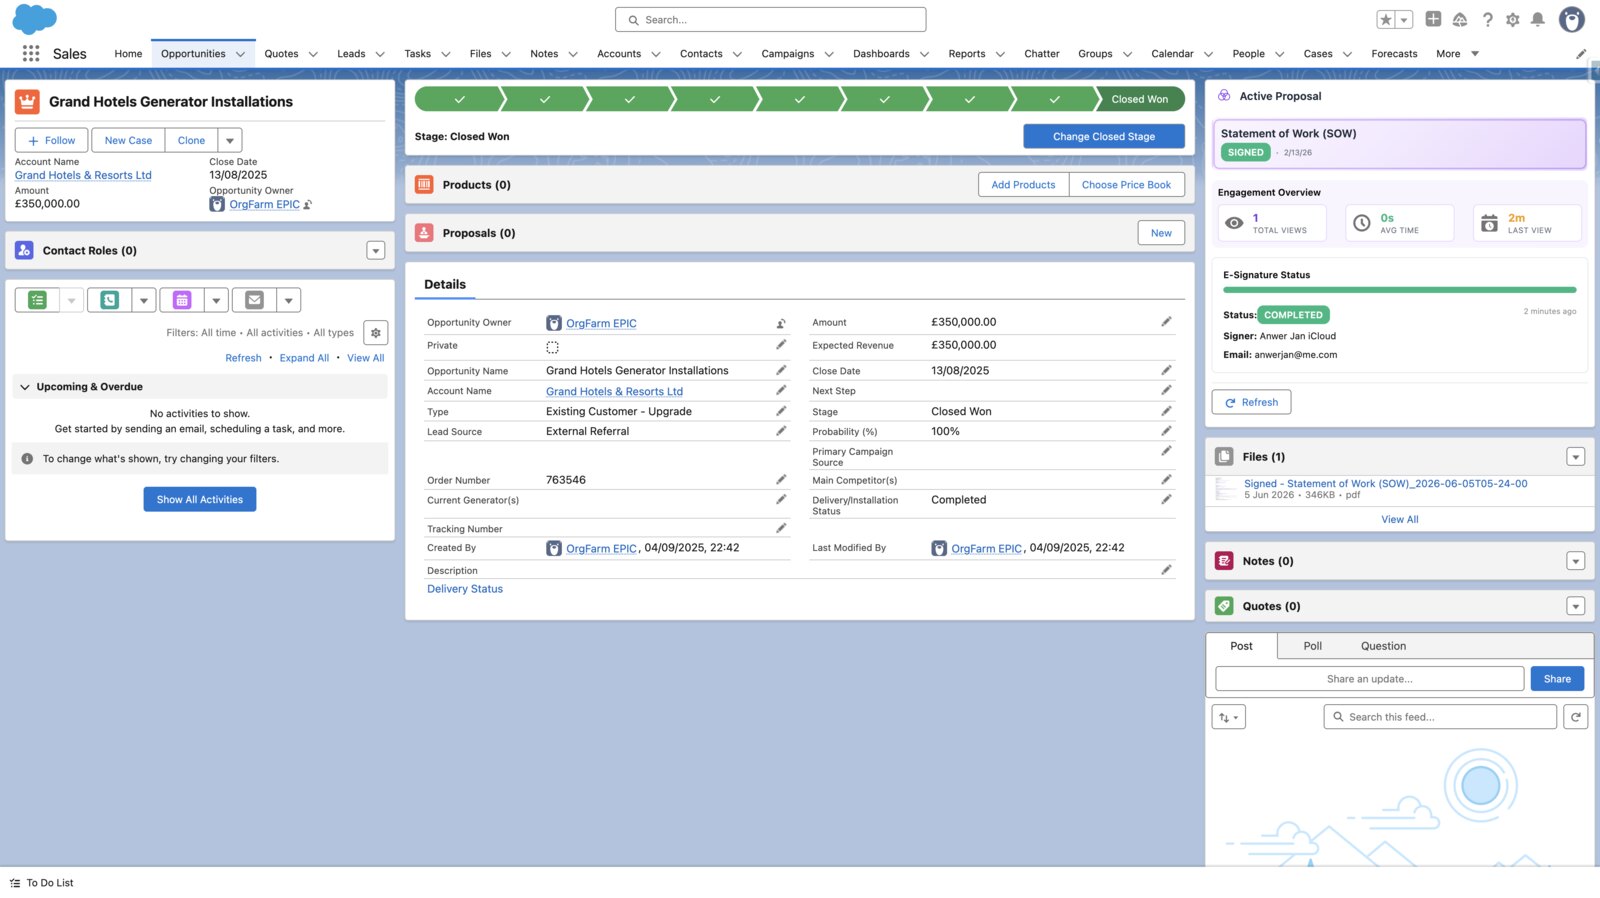Image resolution: width=1600 pixels, height=898 pixels.
Task: Open more actions dropdown beside Clone
Action: point(230,141)
